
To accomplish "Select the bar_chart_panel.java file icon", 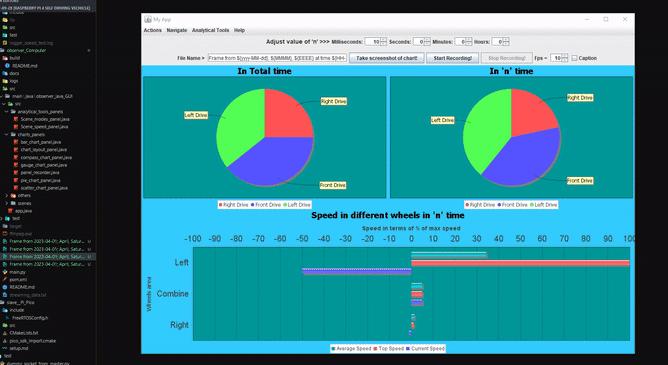I will pyautogui.click(x=16, y=142).
